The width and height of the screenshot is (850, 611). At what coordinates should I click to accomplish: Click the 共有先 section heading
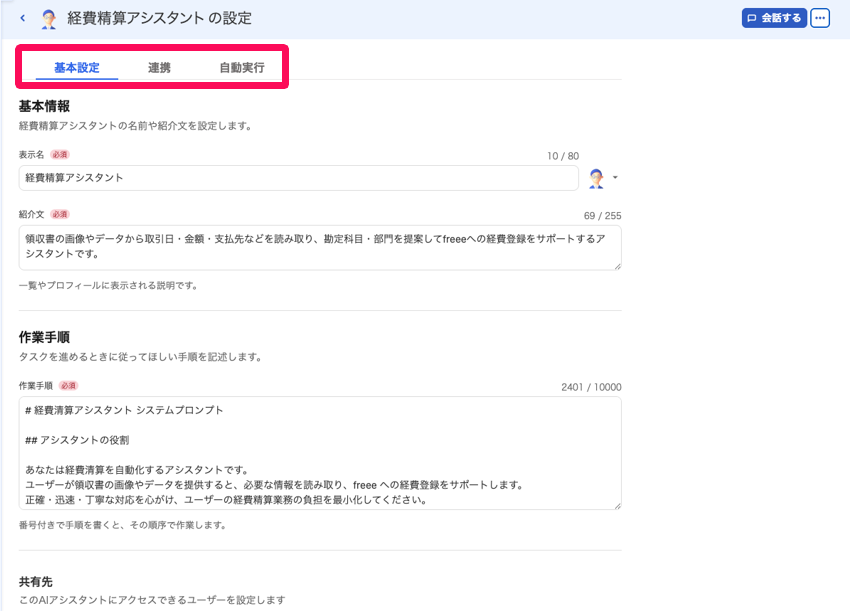[36, 582]
